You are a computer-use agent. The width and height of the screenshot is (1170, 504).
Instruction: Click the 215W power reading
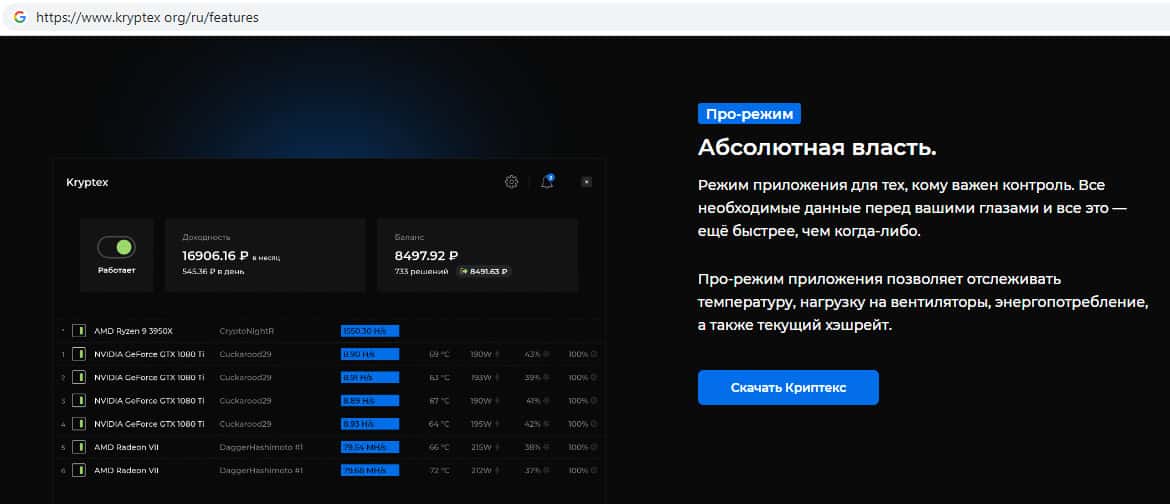coord(482,447)
